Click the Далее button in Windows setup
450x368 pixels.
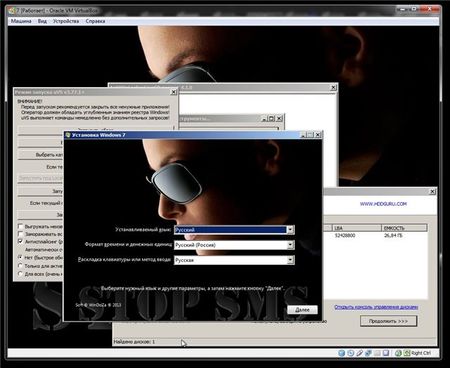click(302, 310)
